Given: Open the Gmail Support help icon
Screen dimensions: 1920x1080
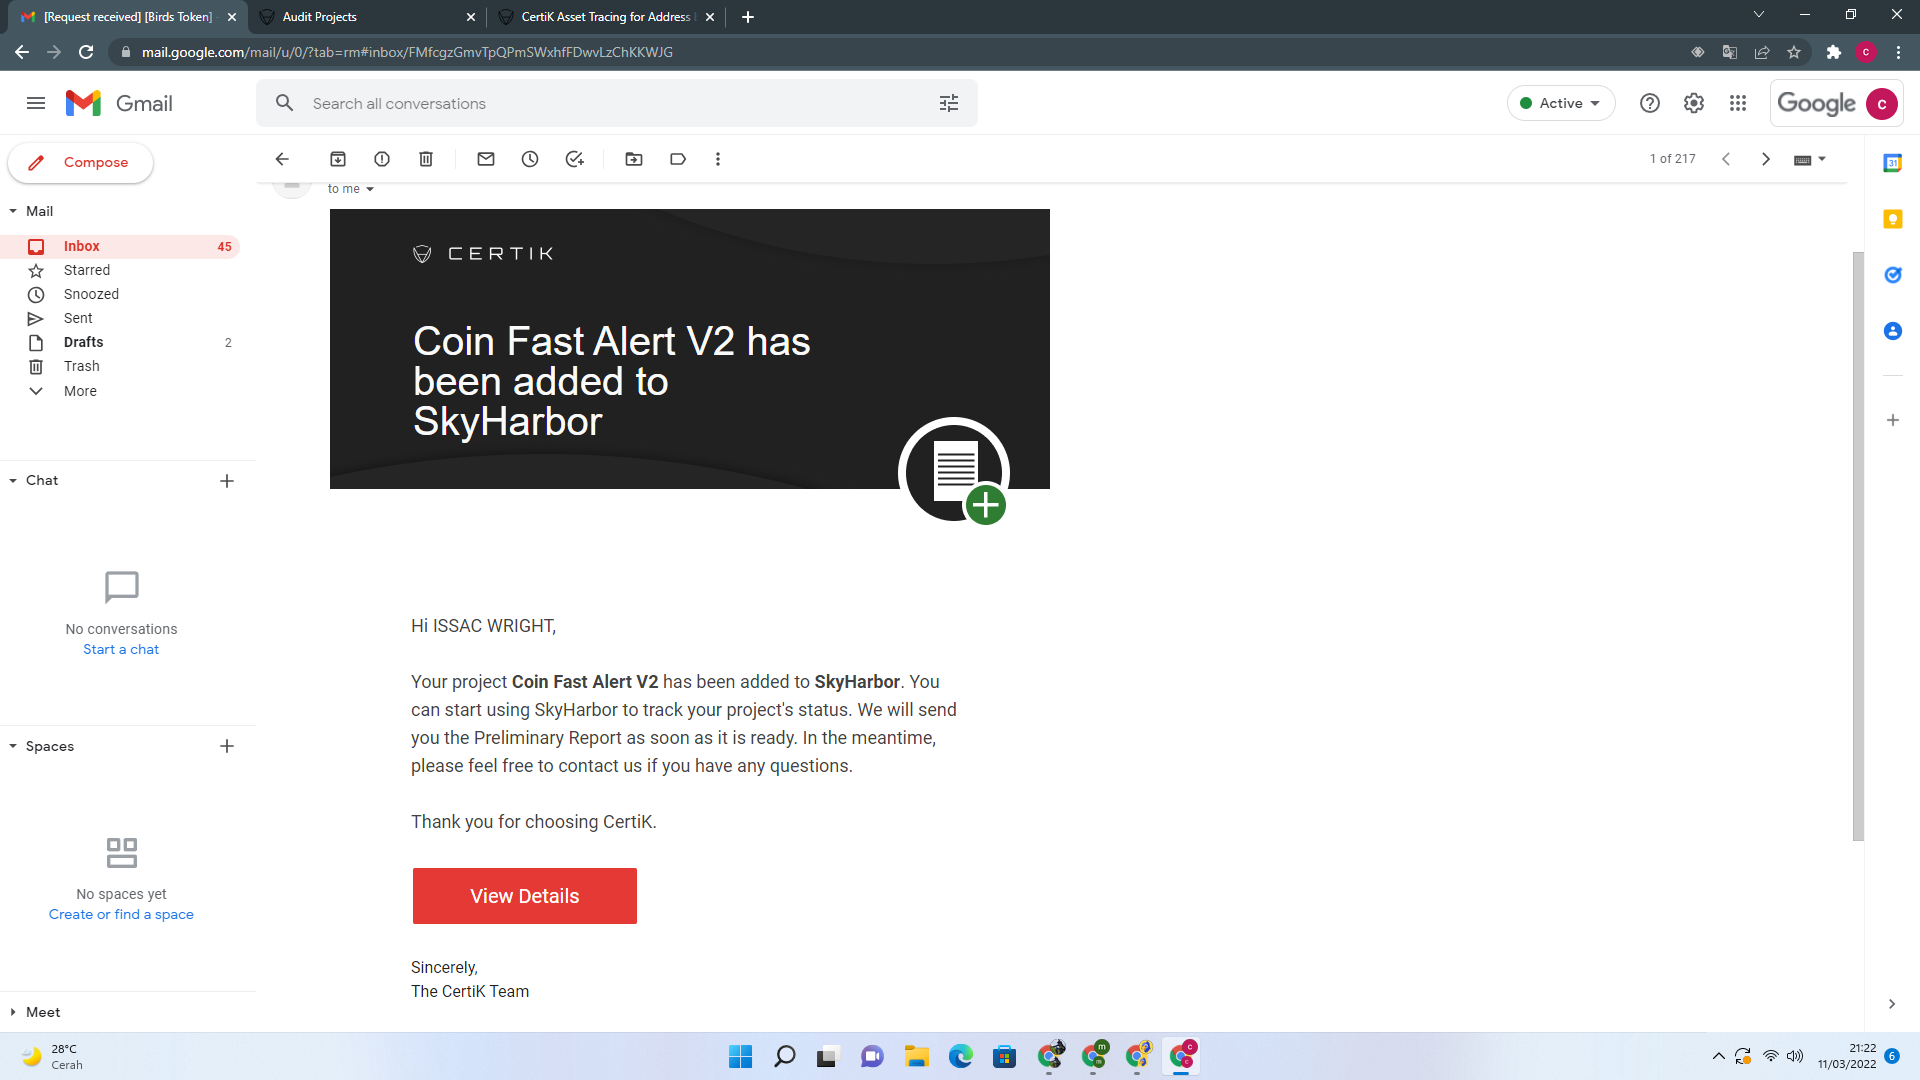Looking at the screenshot, I should [x=1650, y=103].
